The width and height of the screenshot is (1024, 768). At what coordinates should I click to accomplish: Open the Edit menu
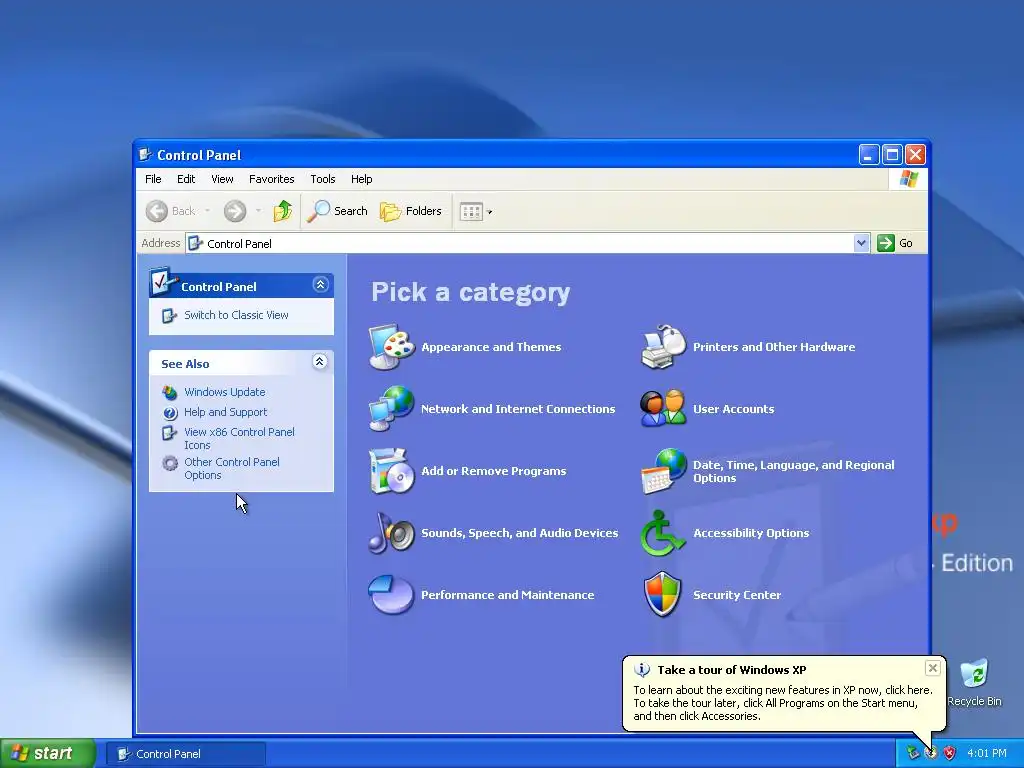[186, 179]
